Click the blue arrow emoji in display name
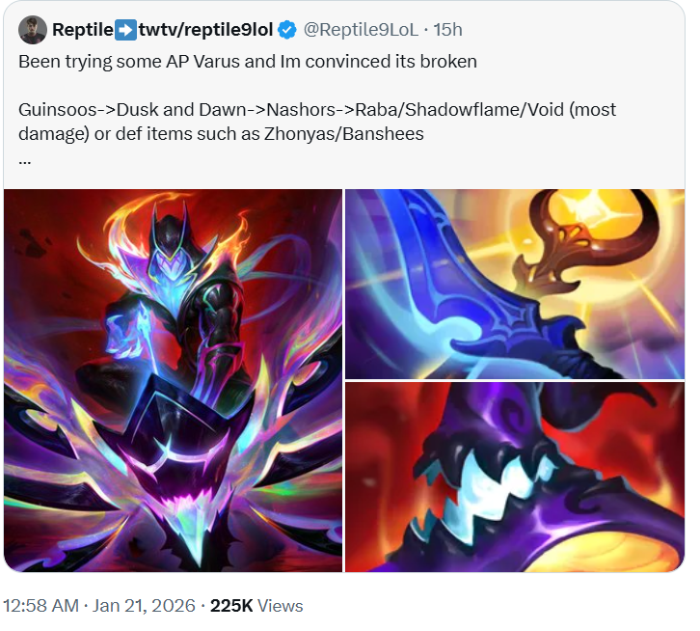Image resolution: width=700 pixels, height=631 pixels. point(126,30)
